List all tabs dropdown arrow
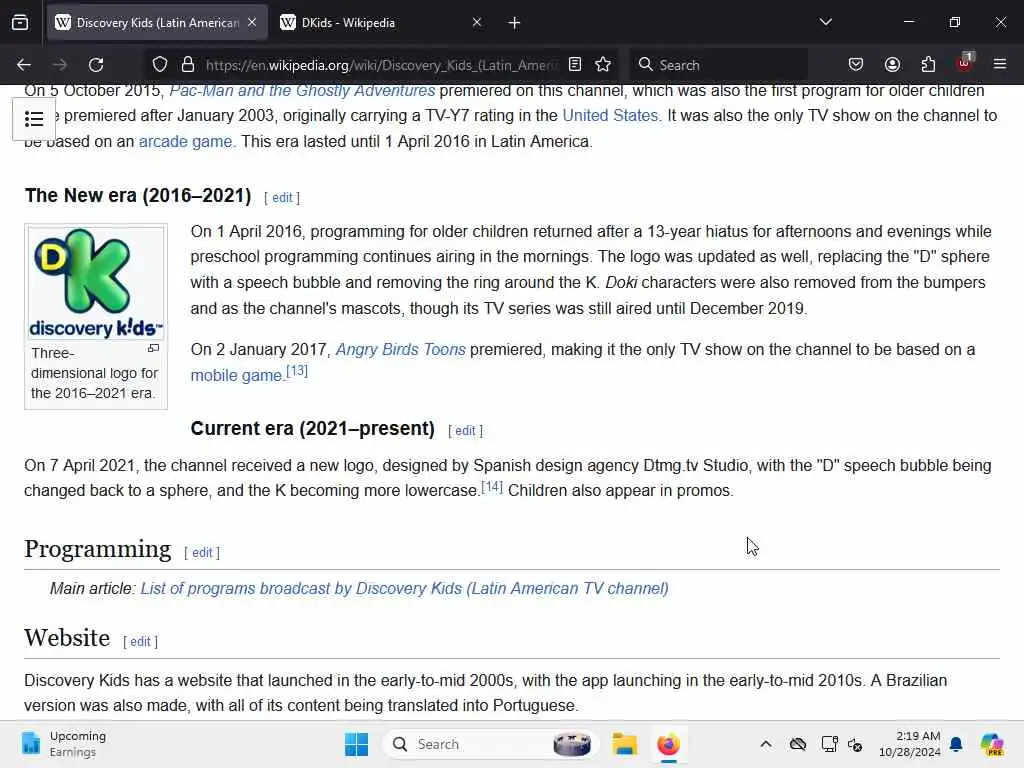This screenshot has height=768, width=1024. pyautogui.click(x=825, y=22)
